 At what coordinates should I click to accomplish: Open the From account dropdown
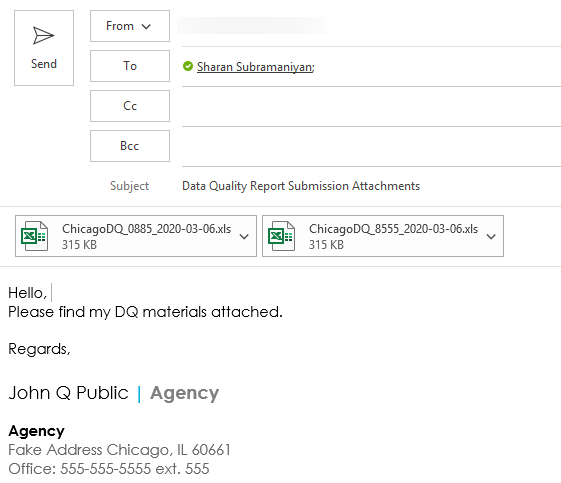[x=130, y=26]
